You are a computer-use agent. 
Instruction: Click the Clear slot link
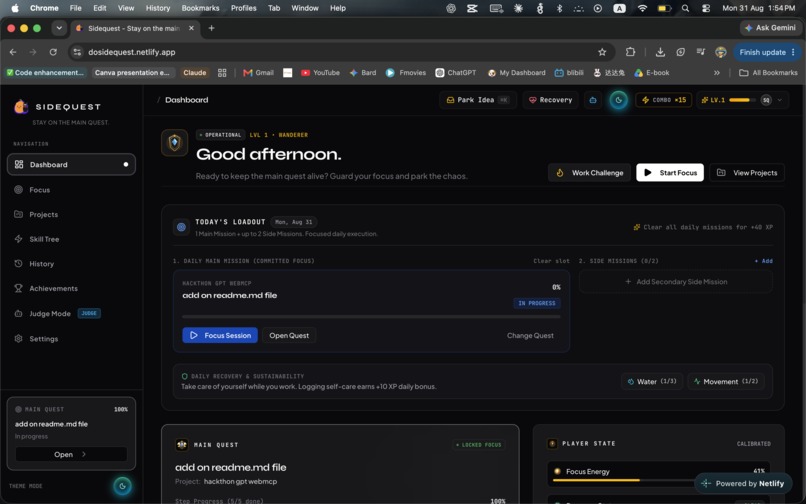pyautogui.click(x=551, y=261)
